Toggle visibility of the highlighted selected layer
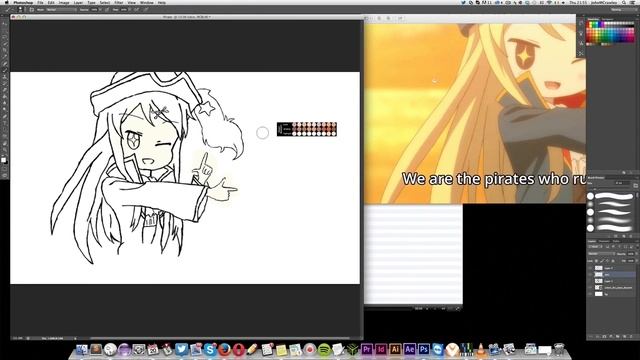 point(590,275)
